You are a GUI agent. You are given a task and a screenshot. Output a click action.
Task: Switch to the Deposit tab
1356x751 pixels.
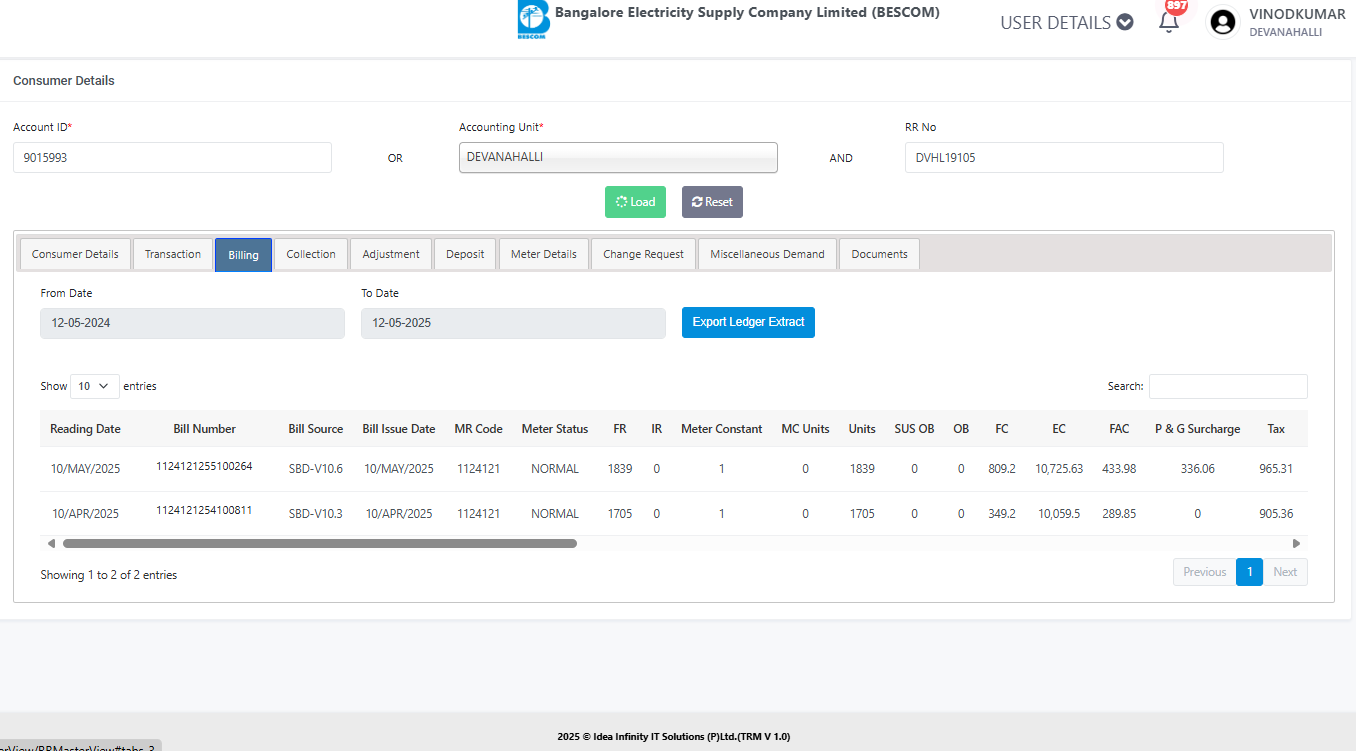pyautogui.click(x=465, y=254)
